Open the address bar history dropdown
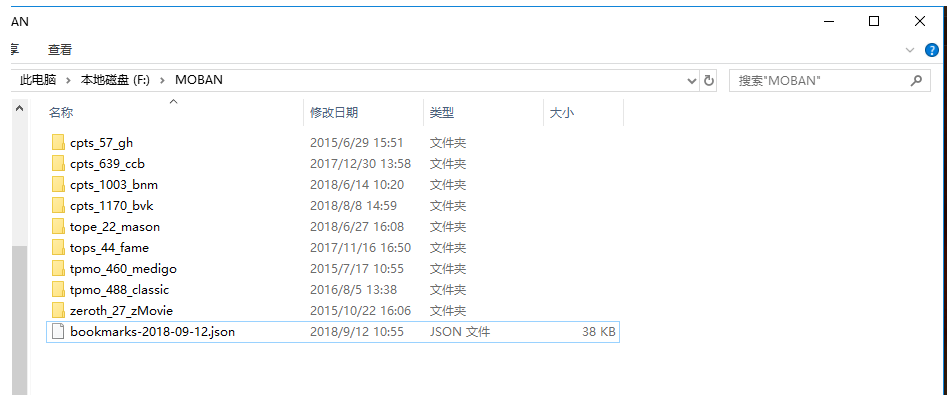947x395 pixels. point(692,80)
